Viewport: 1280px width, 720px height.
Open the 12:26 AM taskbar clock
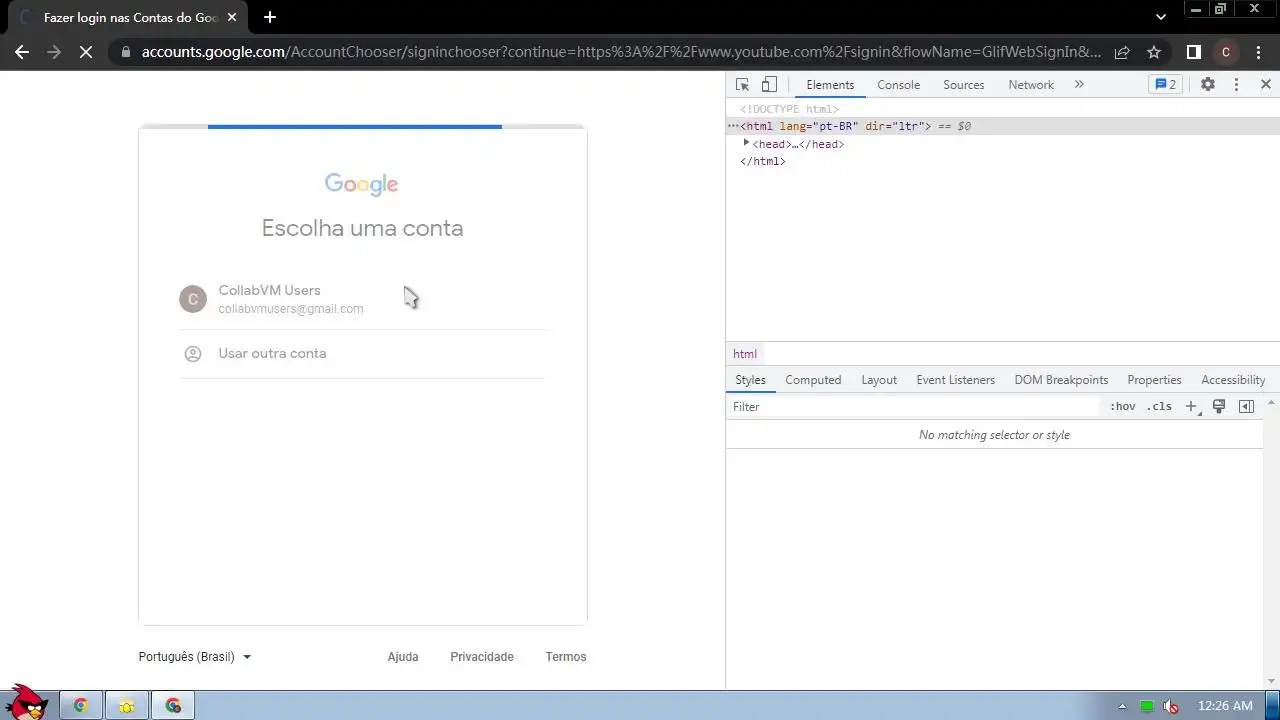point(1225,706)
